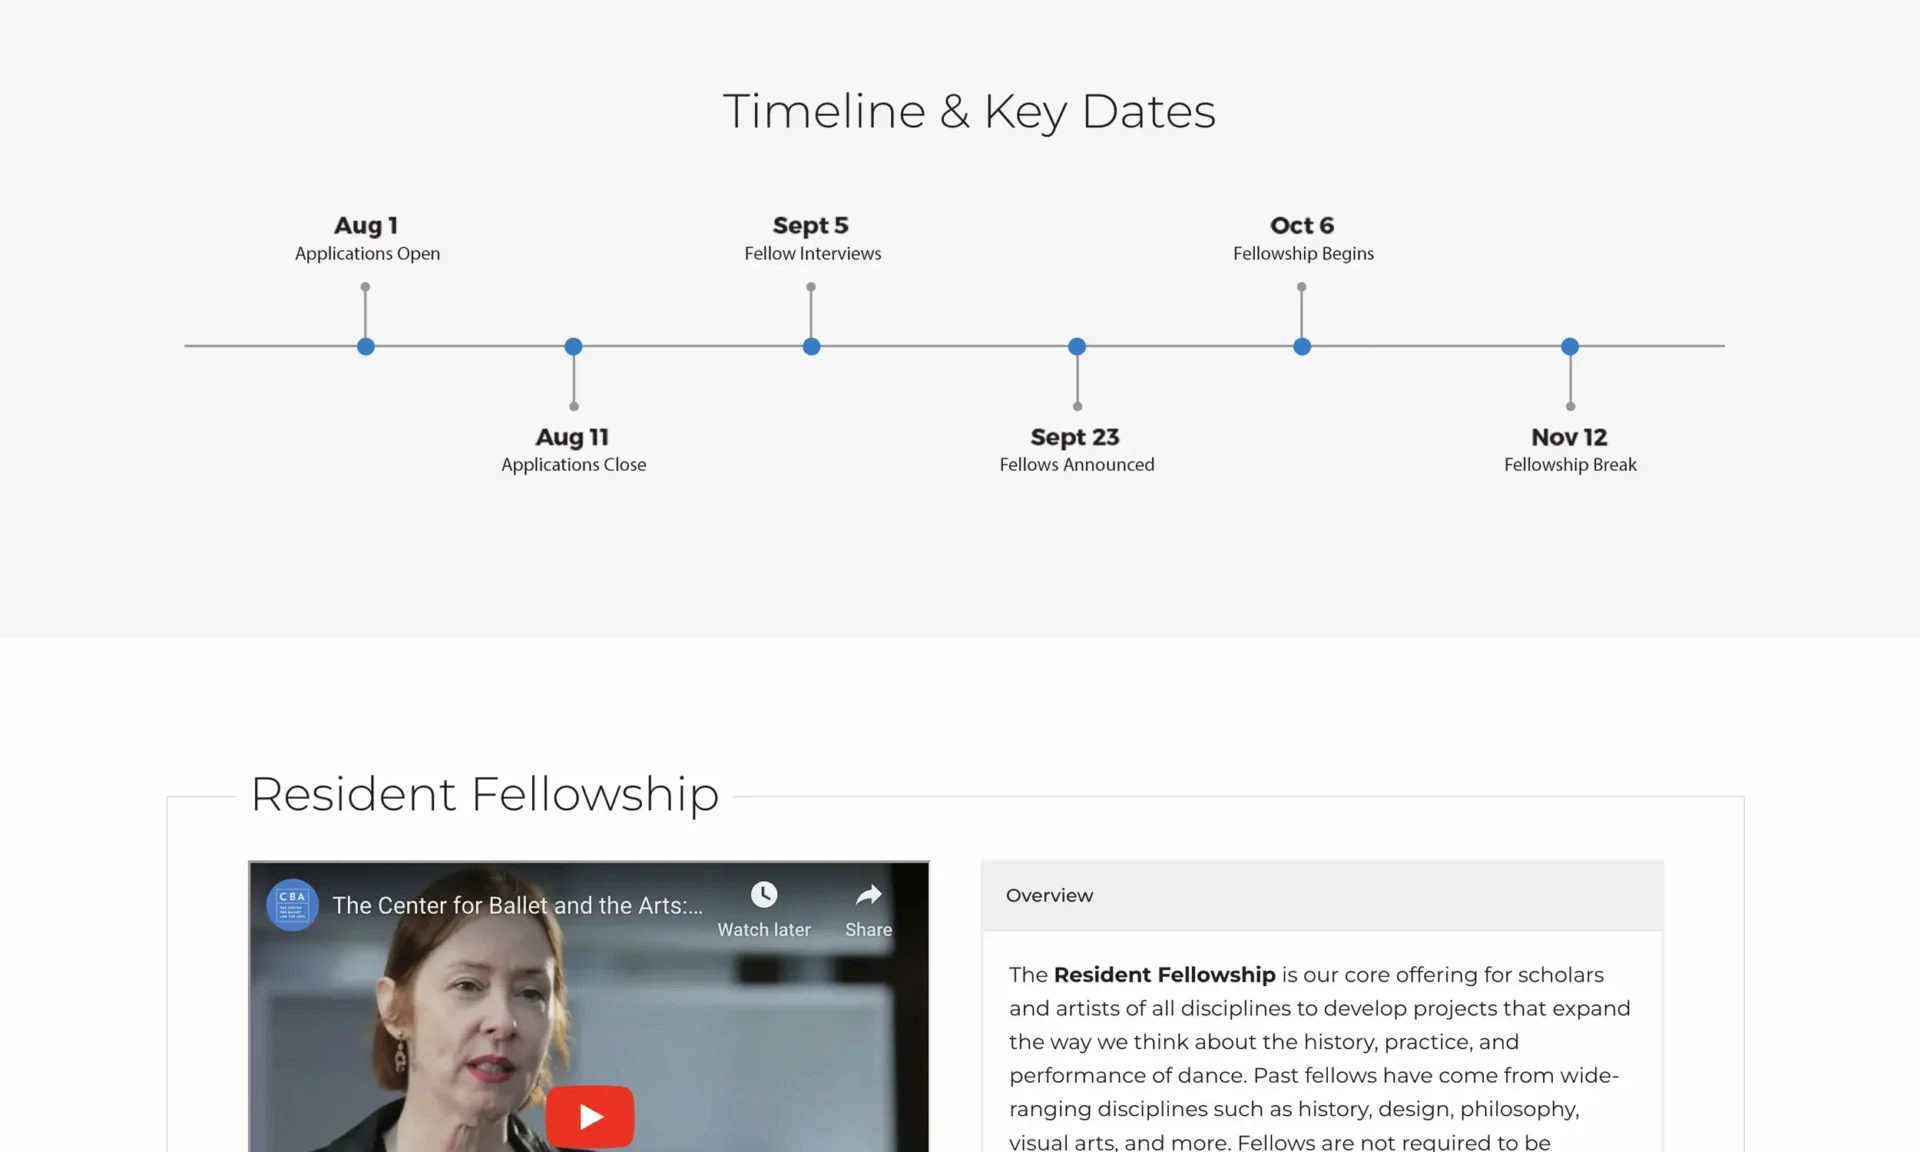This screenshot has height=1152, width=1920.
Task: Click the YouTube play button on the video
Action: pos(589,1116)
